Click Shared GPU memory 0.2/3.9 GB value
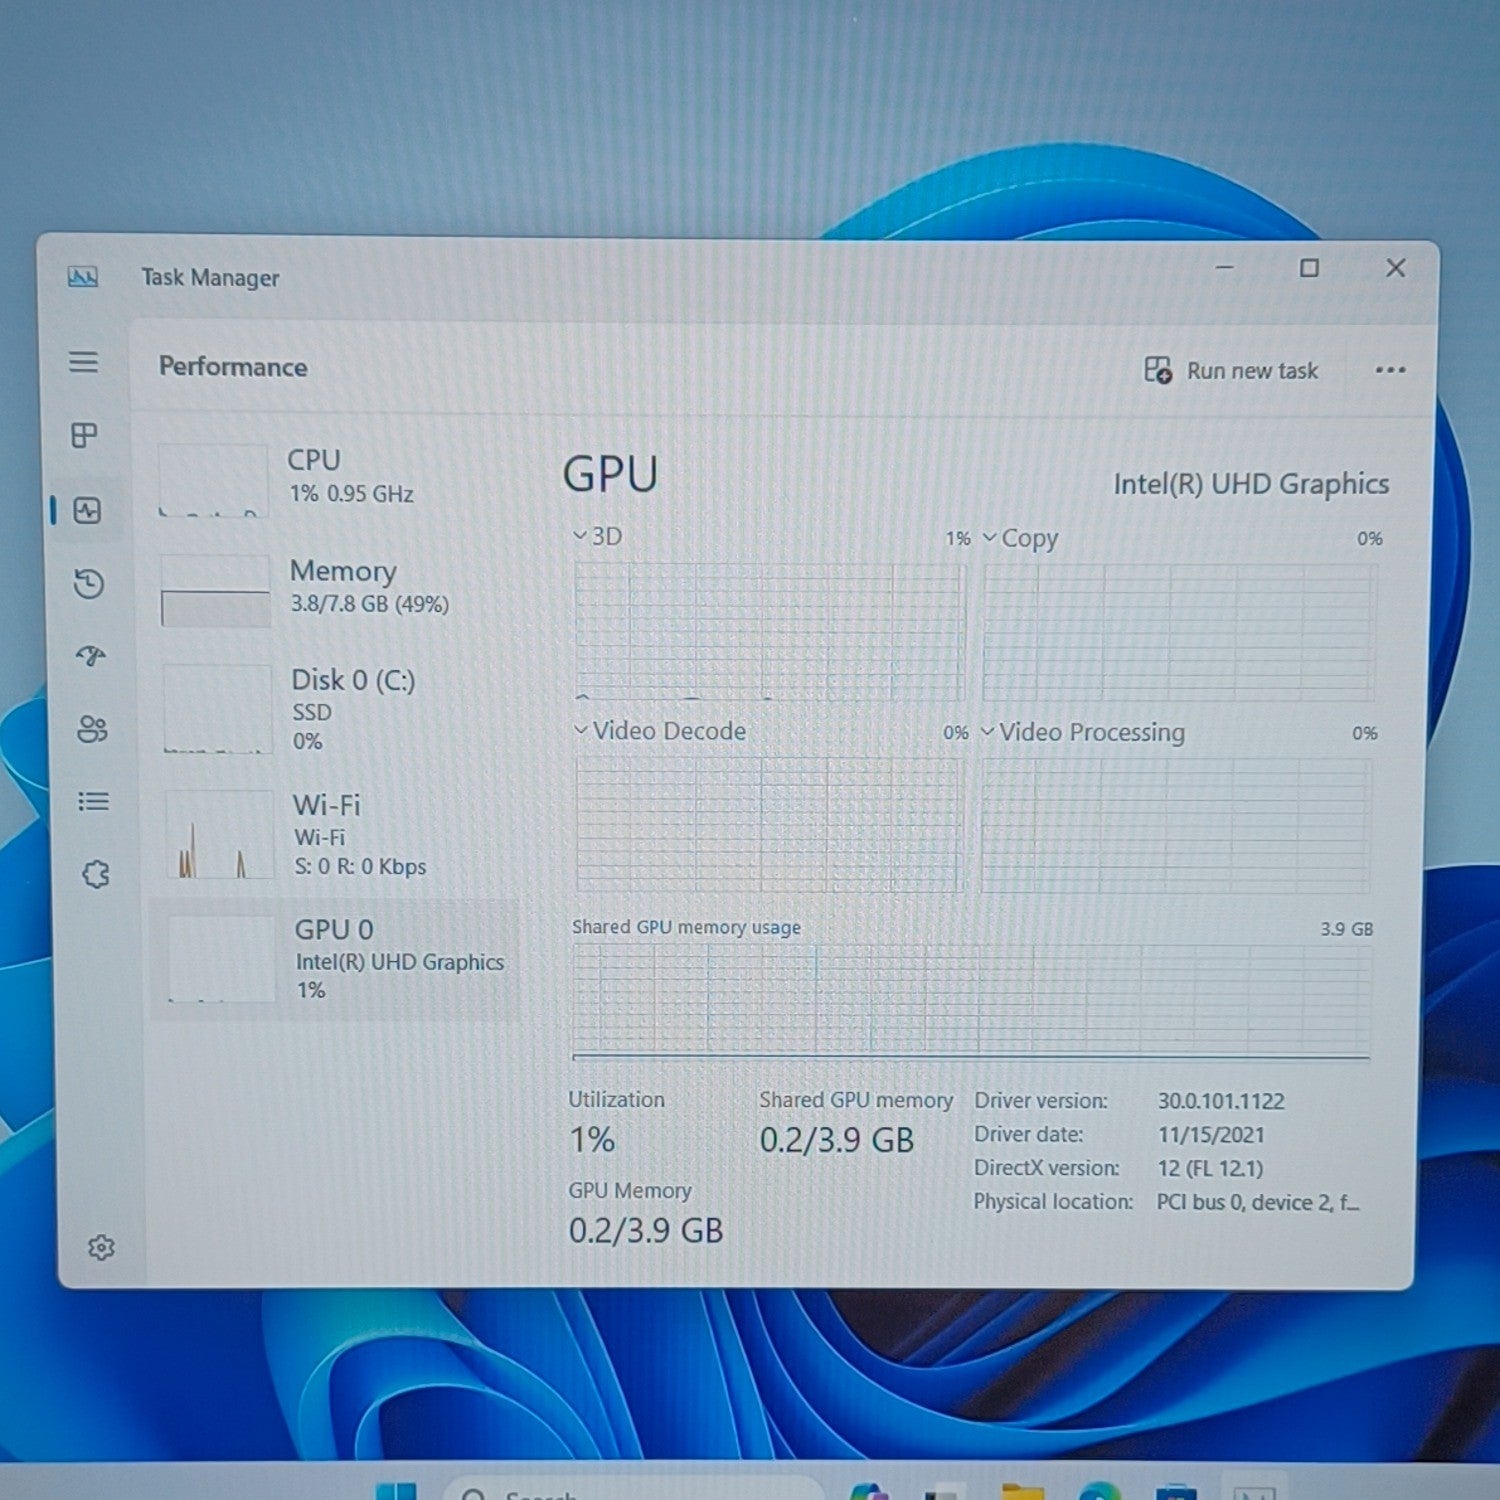The image size is (1500, 1500). tap(837, 1140)
